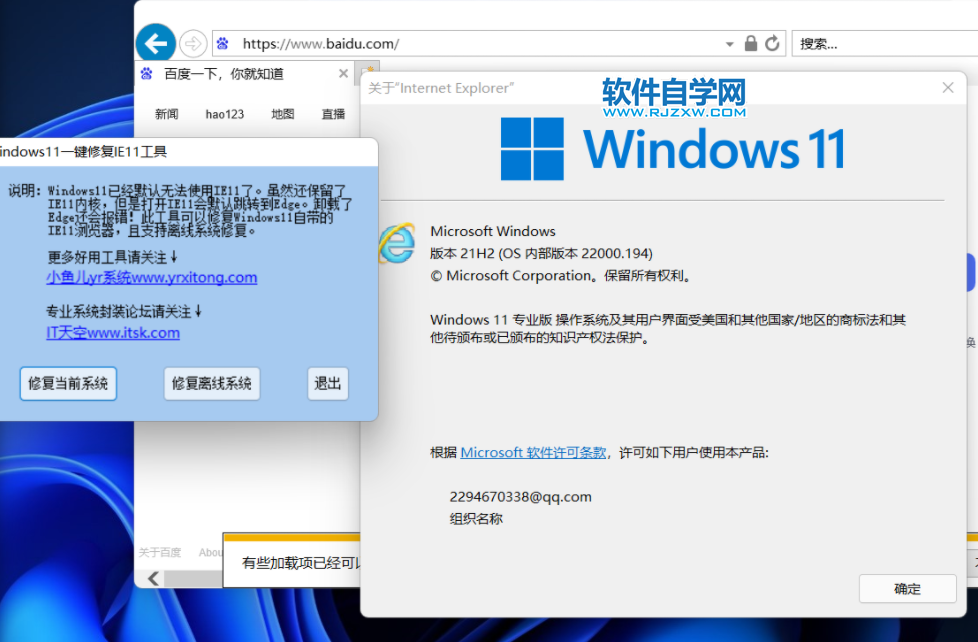Click the 关于百度 footer link
Screen dimensions: 978x642
point(160,553)
